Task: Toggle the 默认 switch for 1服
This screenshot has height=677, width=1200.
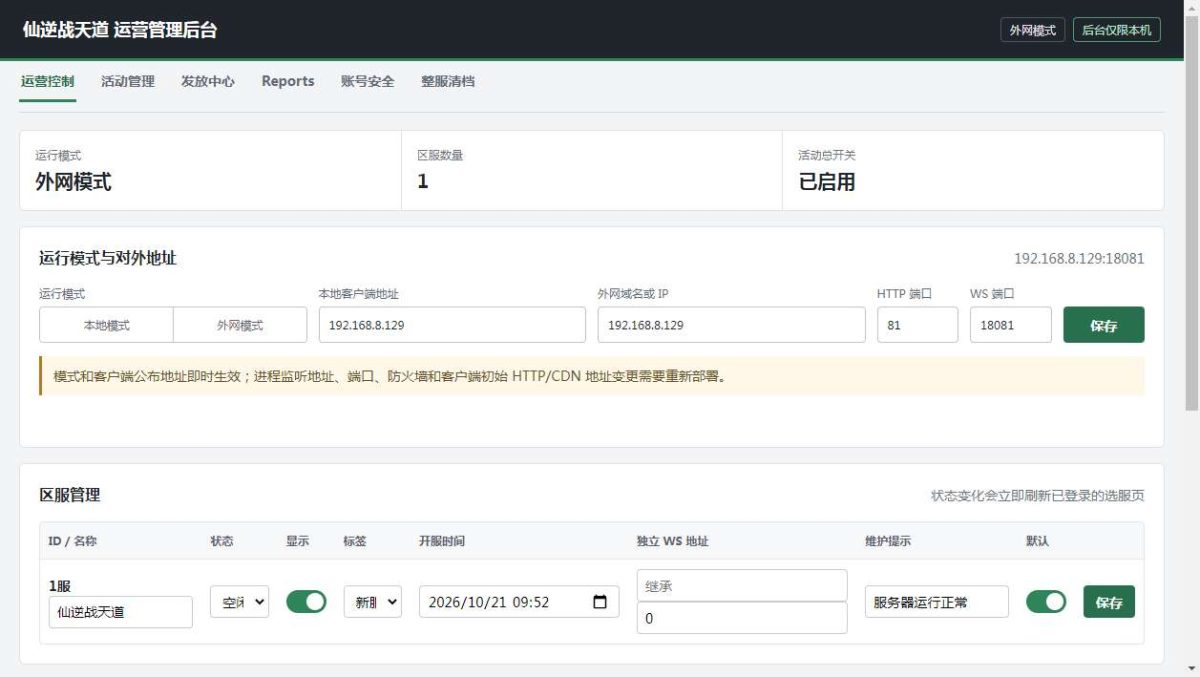Action: click(x=1046, y=601)
